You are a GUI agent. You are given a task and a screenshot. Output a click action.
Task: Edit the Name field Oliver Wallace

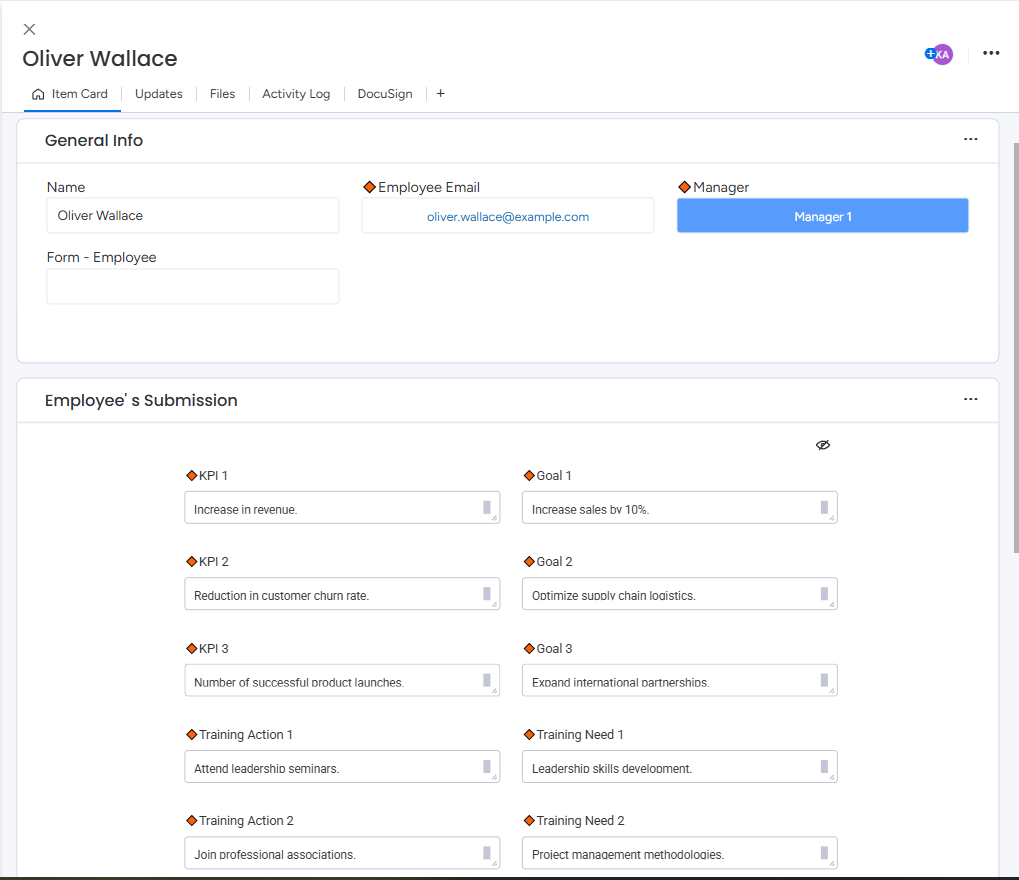[x=192, y=216]
